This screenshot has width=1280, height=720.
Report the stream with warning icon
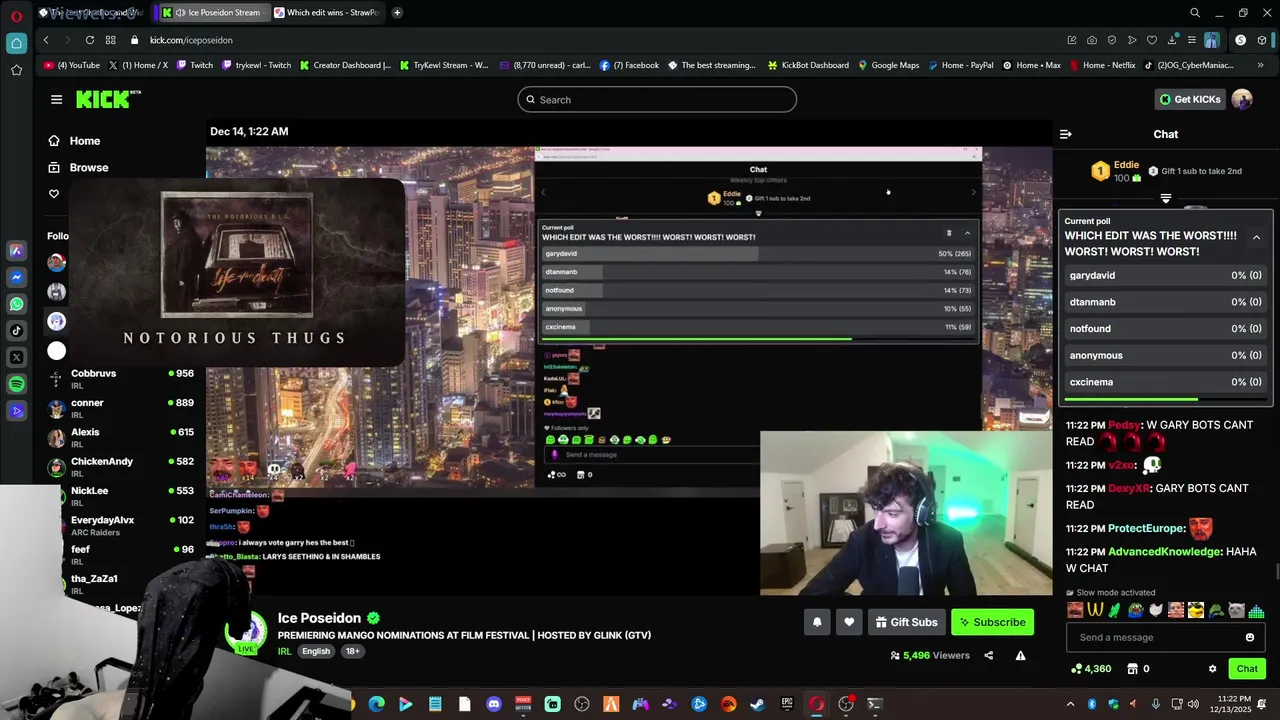click(1020, 656)
